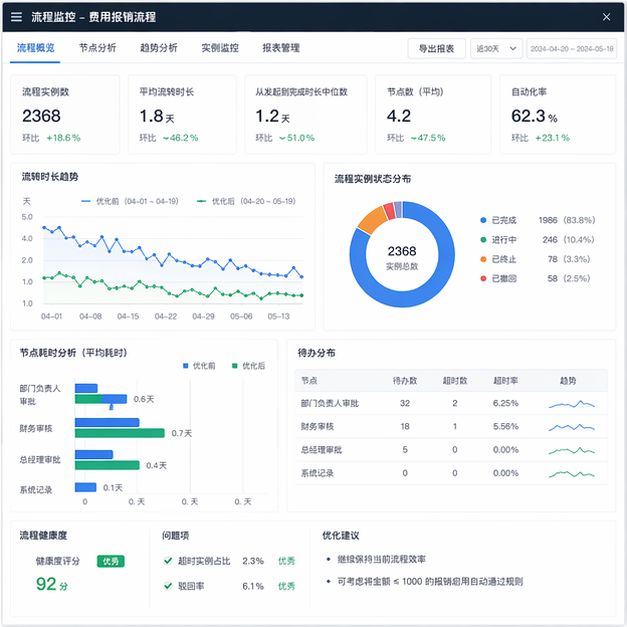Click the 环比 +18.6% text
Image resolution: width=627 pixels, height=627 pixels.
point(51,138)
